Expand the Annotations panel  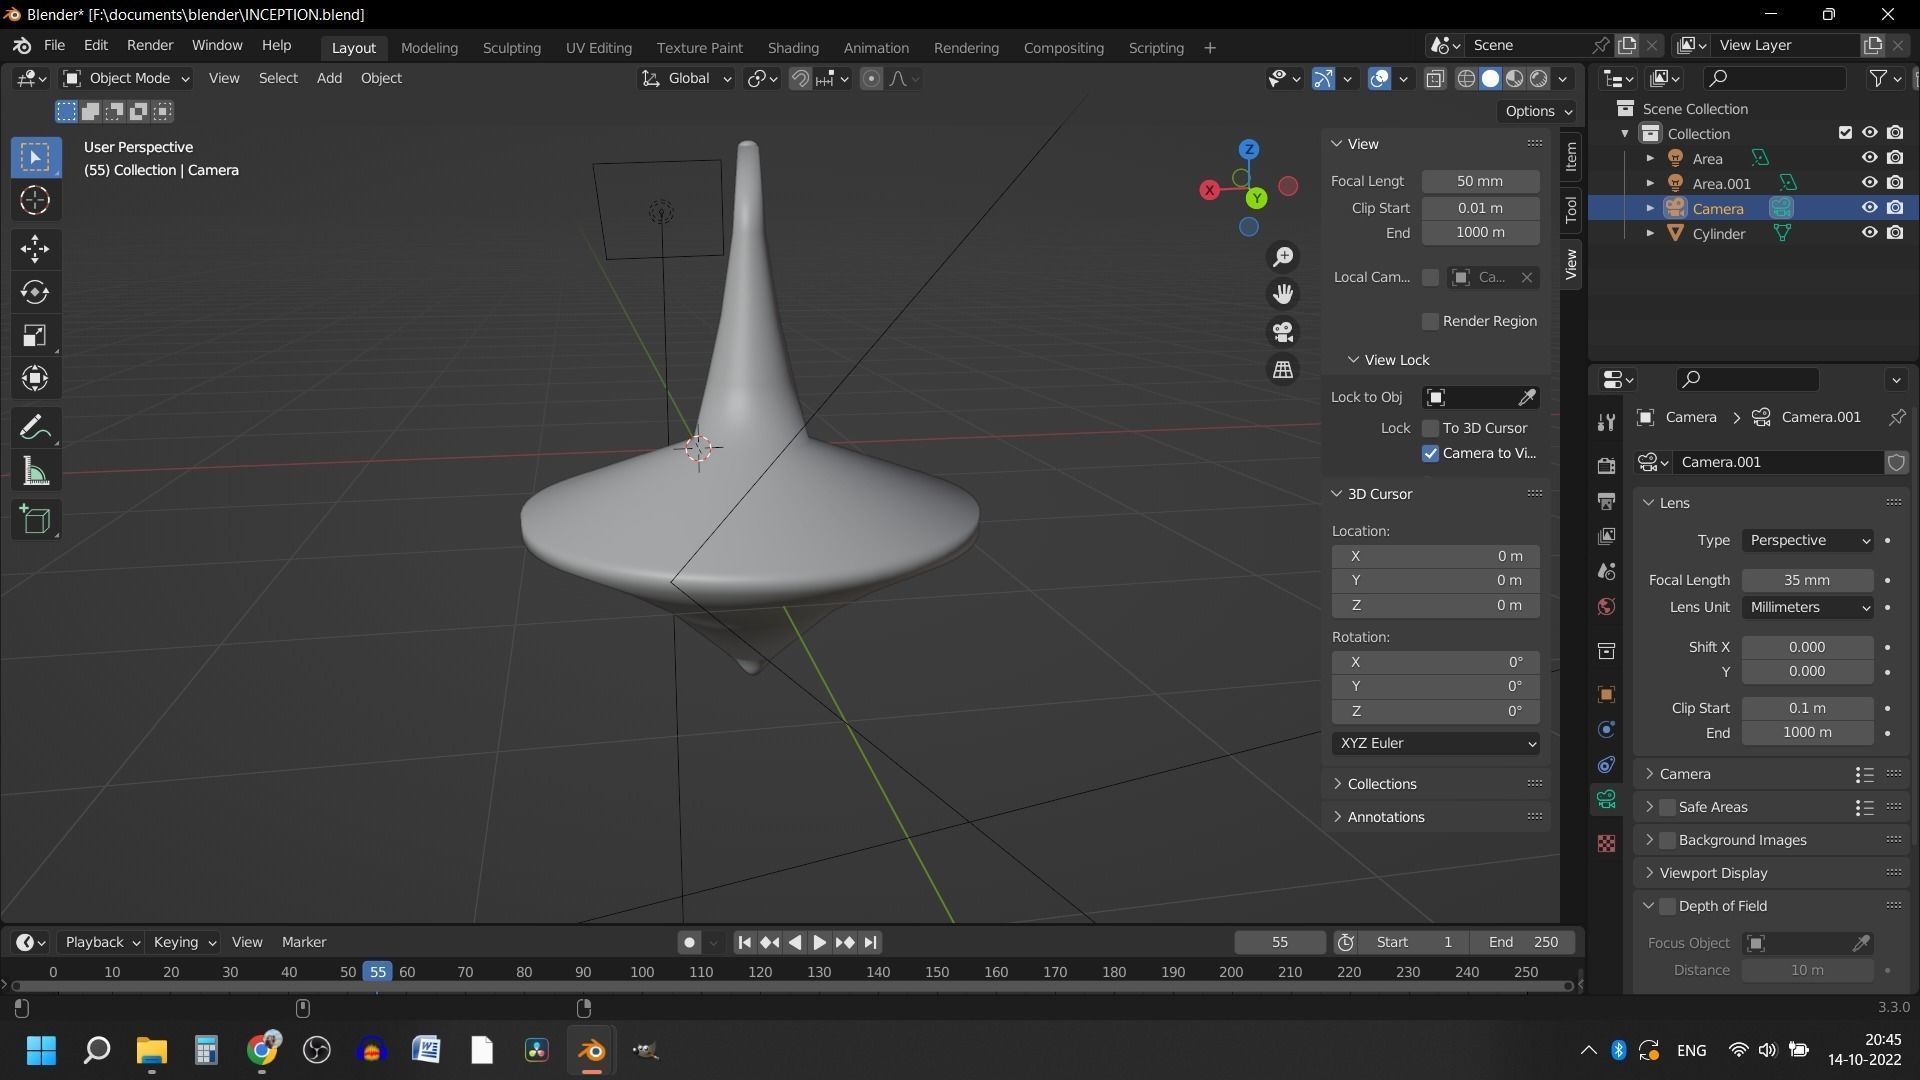coord(1385,817)
